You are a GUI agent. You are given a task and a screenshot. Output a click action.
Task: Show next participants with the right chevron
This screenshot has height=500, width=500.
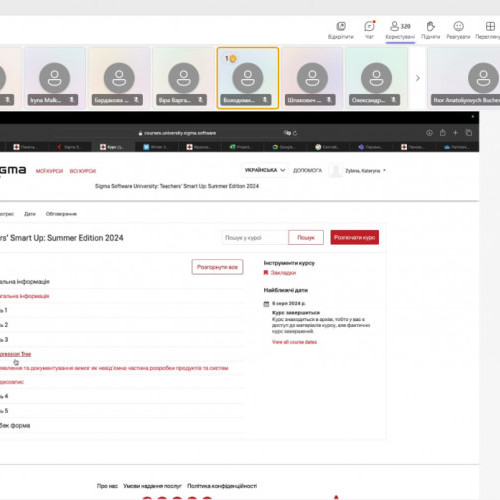point(418,78)
